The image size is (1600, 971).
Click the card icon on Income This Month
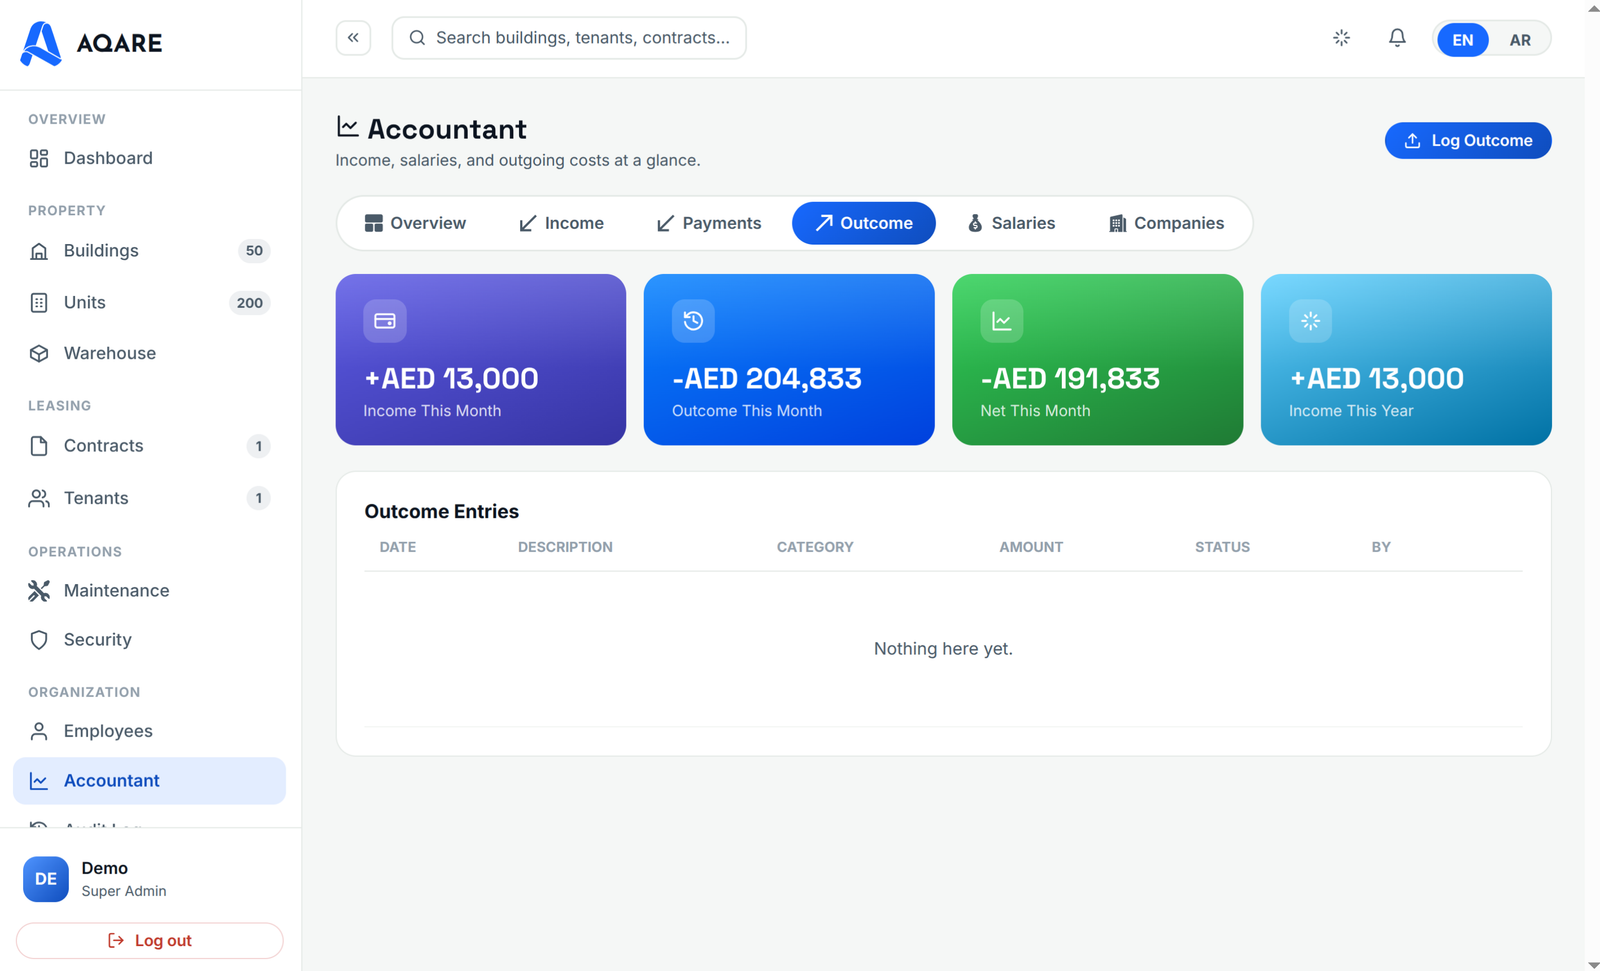[x=385, y=321]
